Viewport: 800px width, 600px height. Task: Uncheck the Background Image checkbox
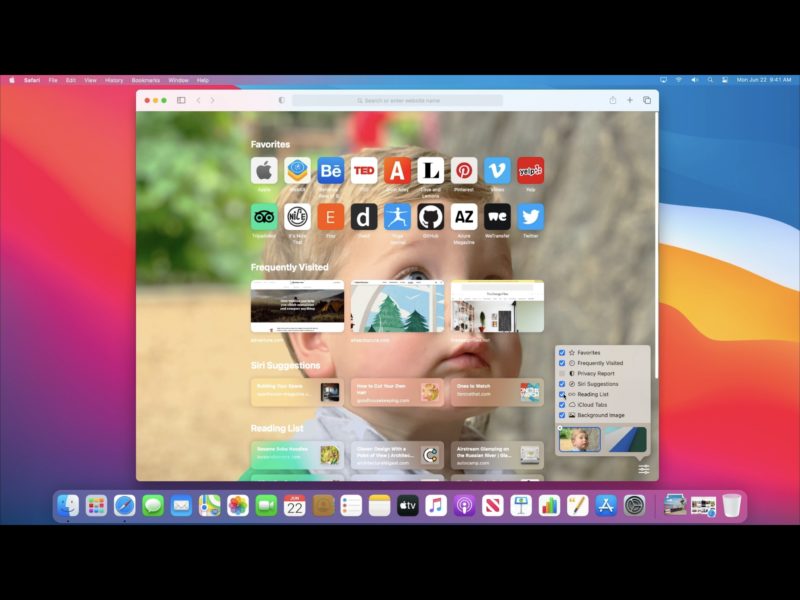point(562,415)
